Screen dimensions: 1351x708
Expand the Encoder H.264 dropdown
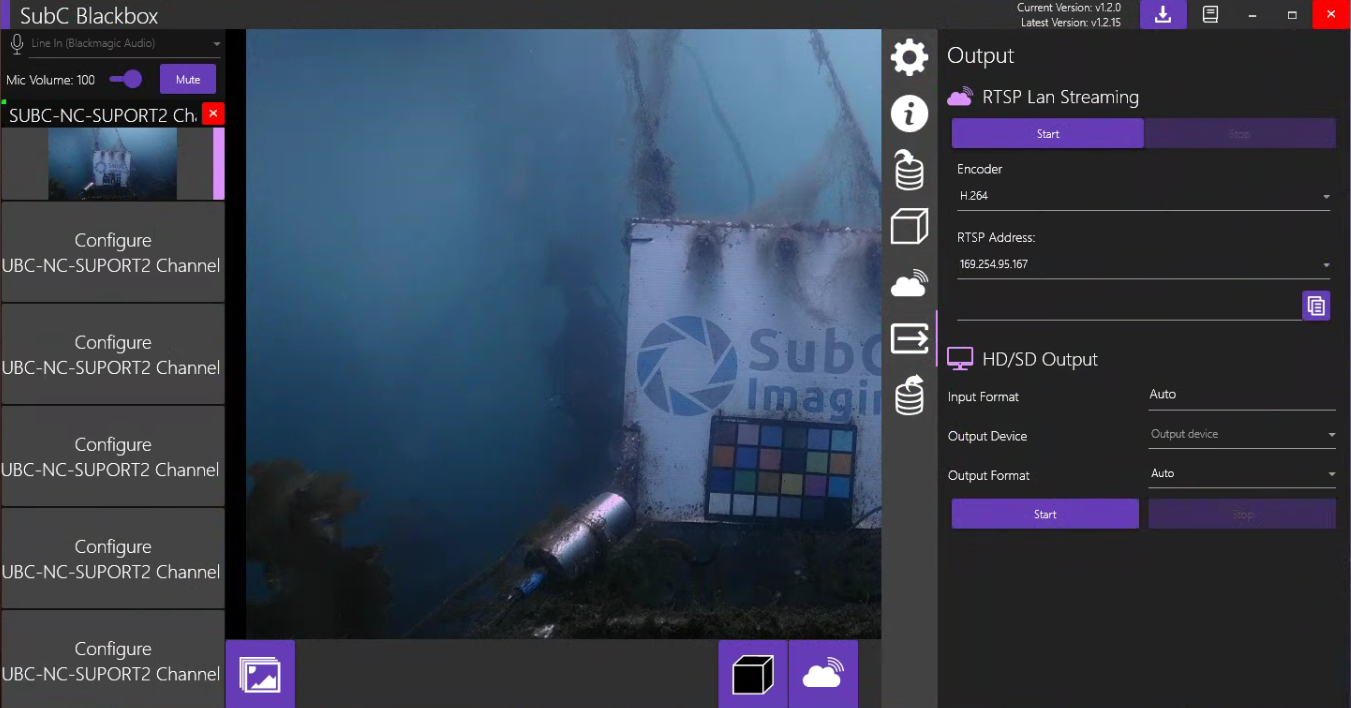(1143, 196)
